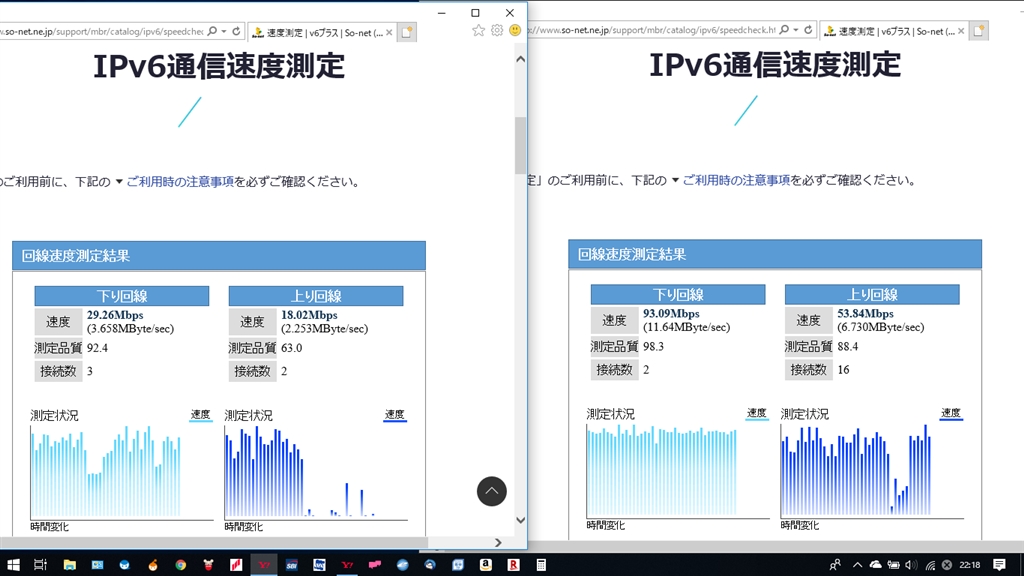This screenshot has width=1024, height=576.
Task: Click the smiley feedback icon in the left window
Action: click(x=515, y=31)
